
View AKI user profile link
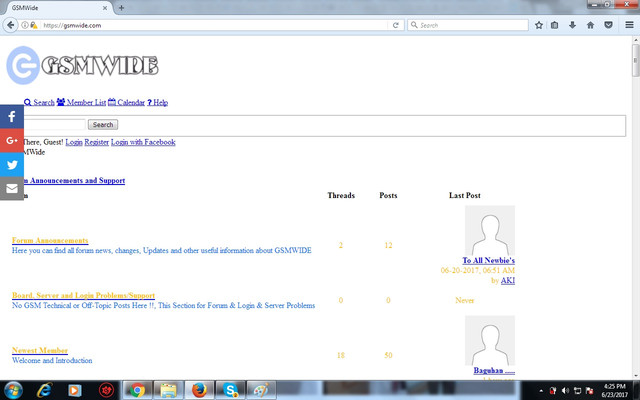tap(508, 280)
